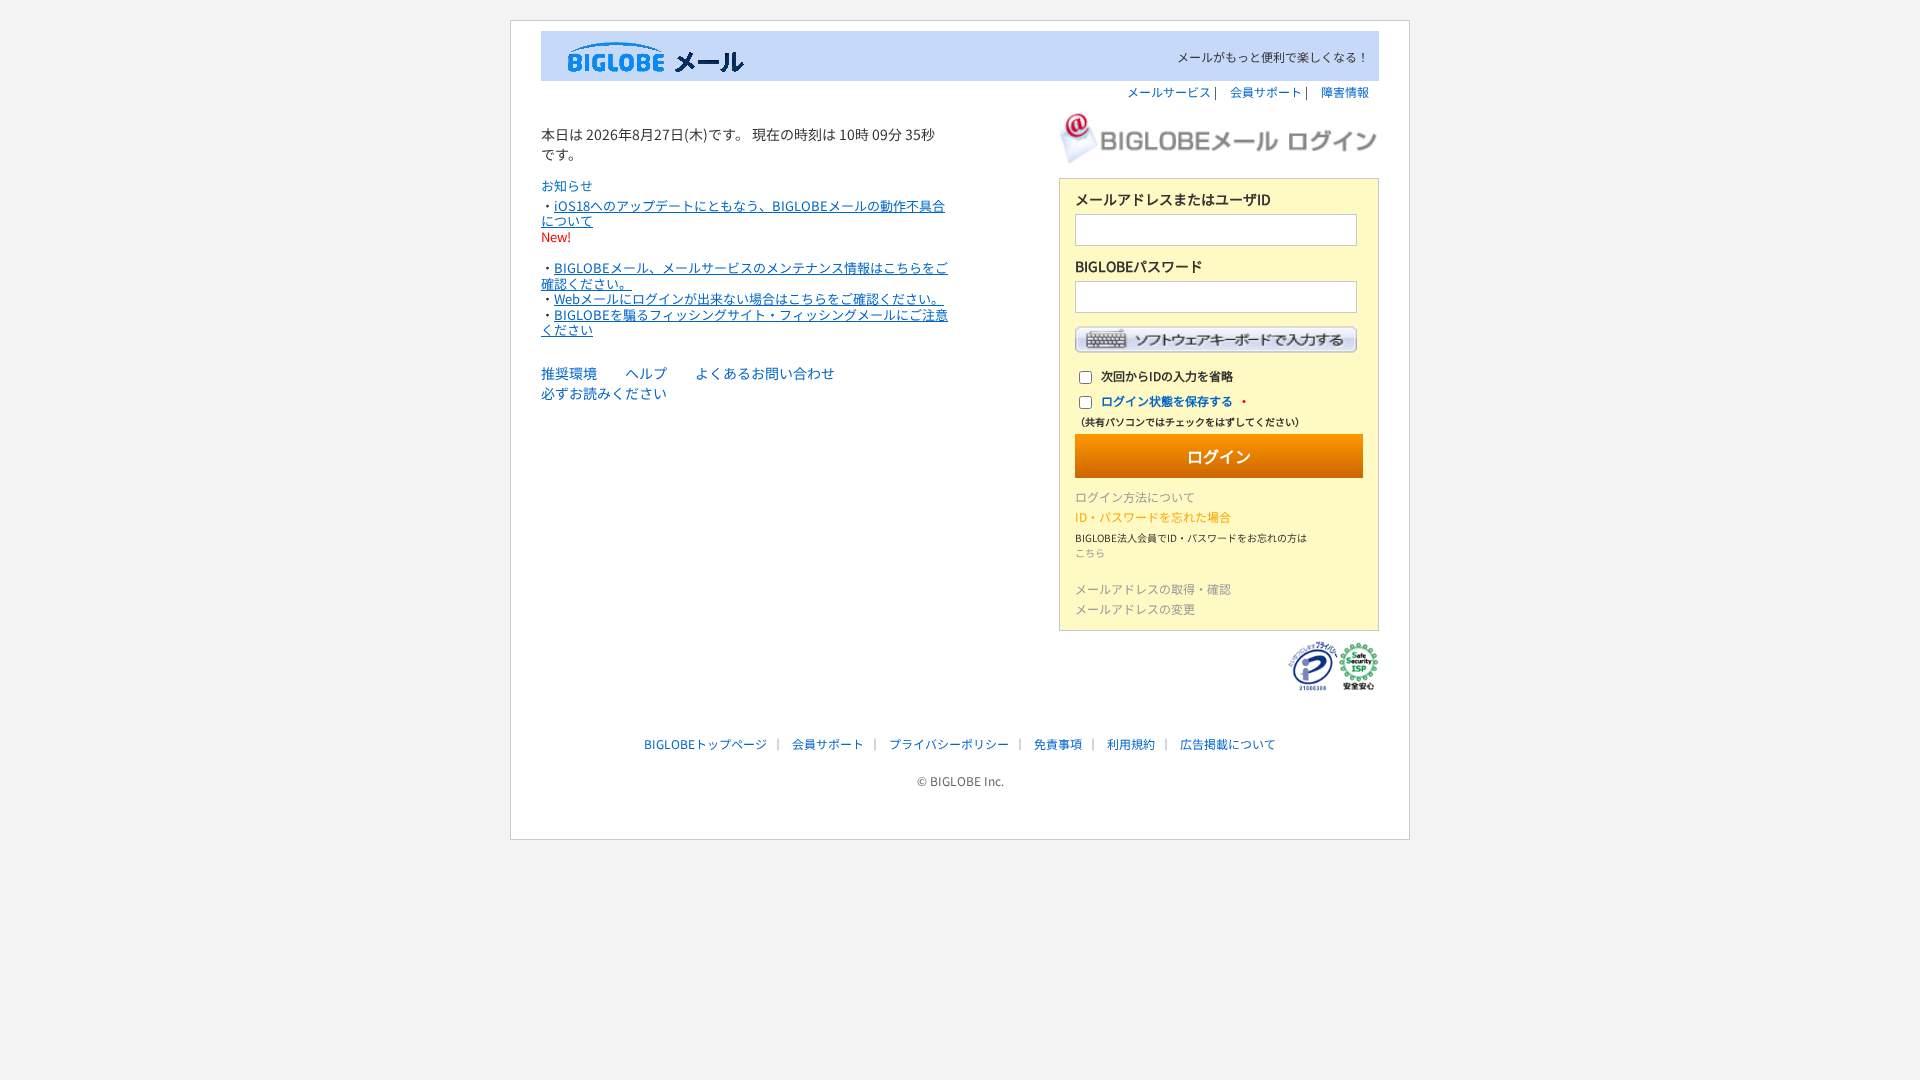
Task: Click the orange ログイン button
Action: (1219, 456)
